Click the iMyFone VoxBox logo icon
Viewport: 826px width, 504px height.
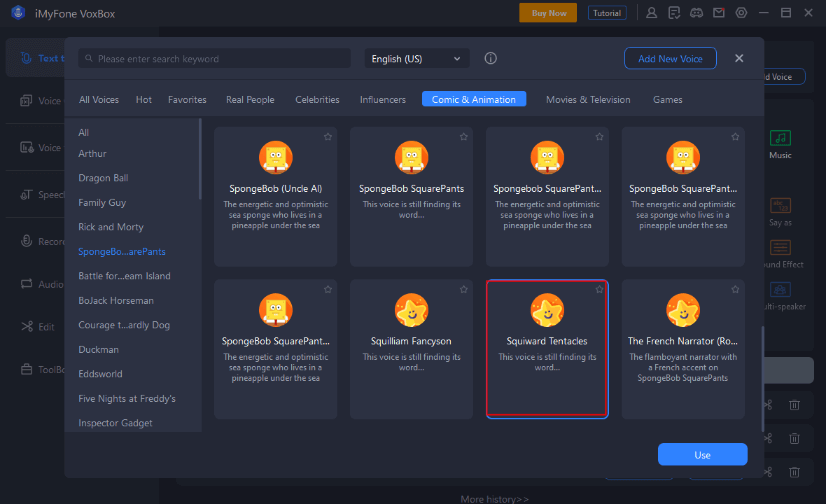point(18,13)
